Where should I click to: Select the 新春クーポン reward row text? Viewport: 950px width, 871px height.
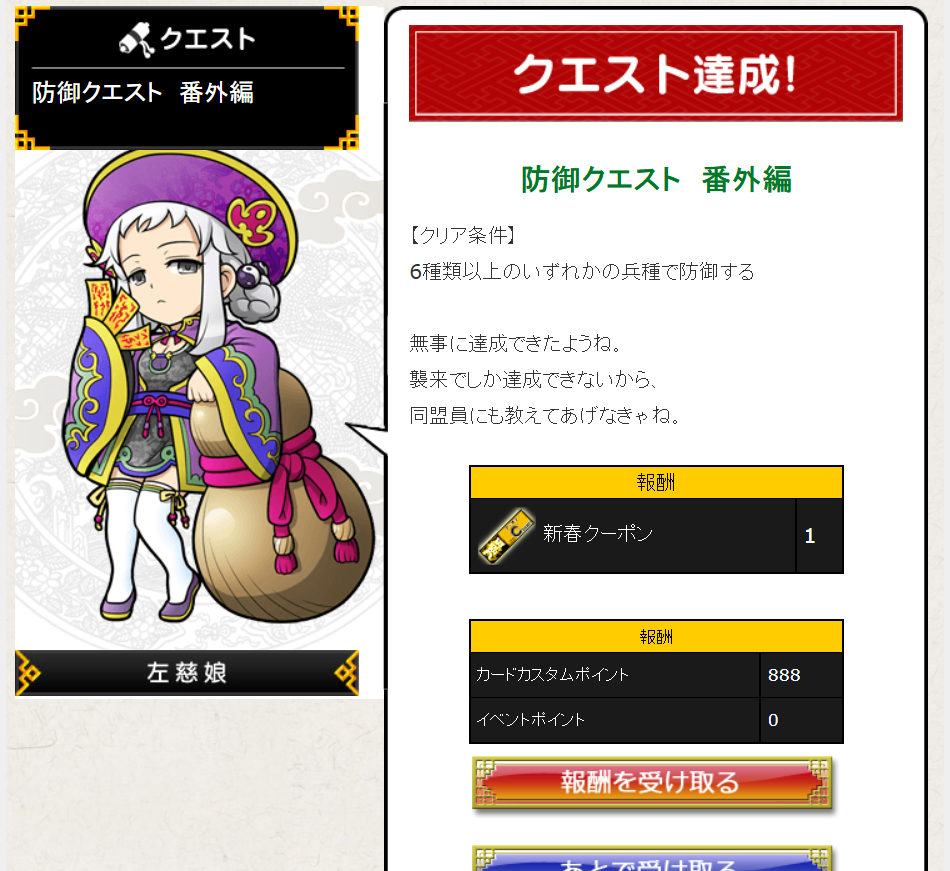pyautogui.click(x=598, y=534)
